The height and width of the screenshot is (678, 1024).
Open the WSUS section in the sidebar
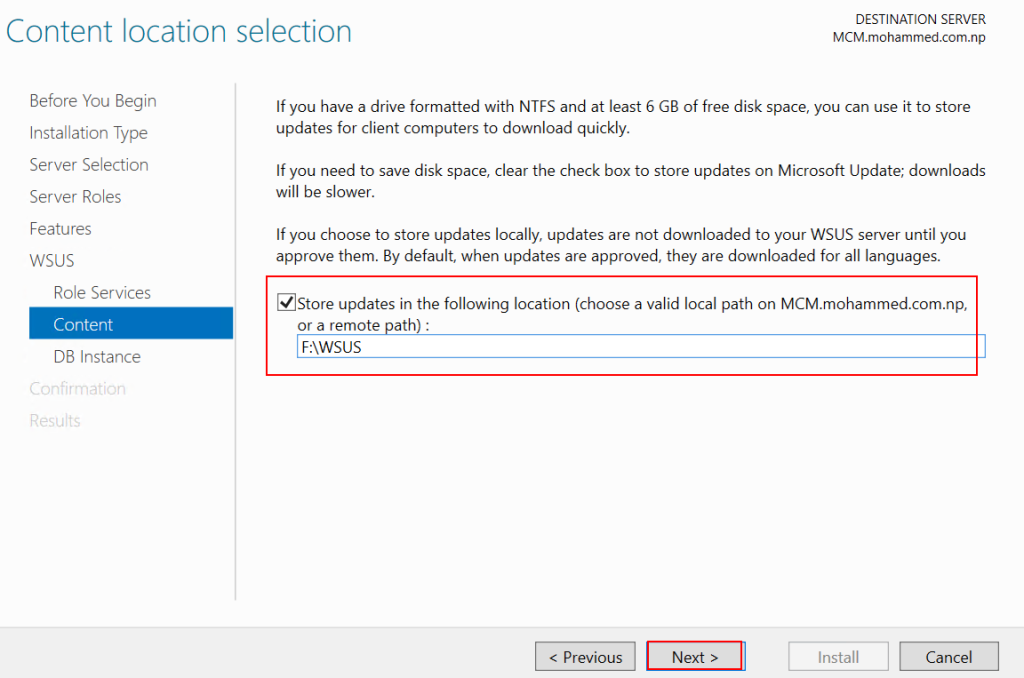(x=52, y=261)
